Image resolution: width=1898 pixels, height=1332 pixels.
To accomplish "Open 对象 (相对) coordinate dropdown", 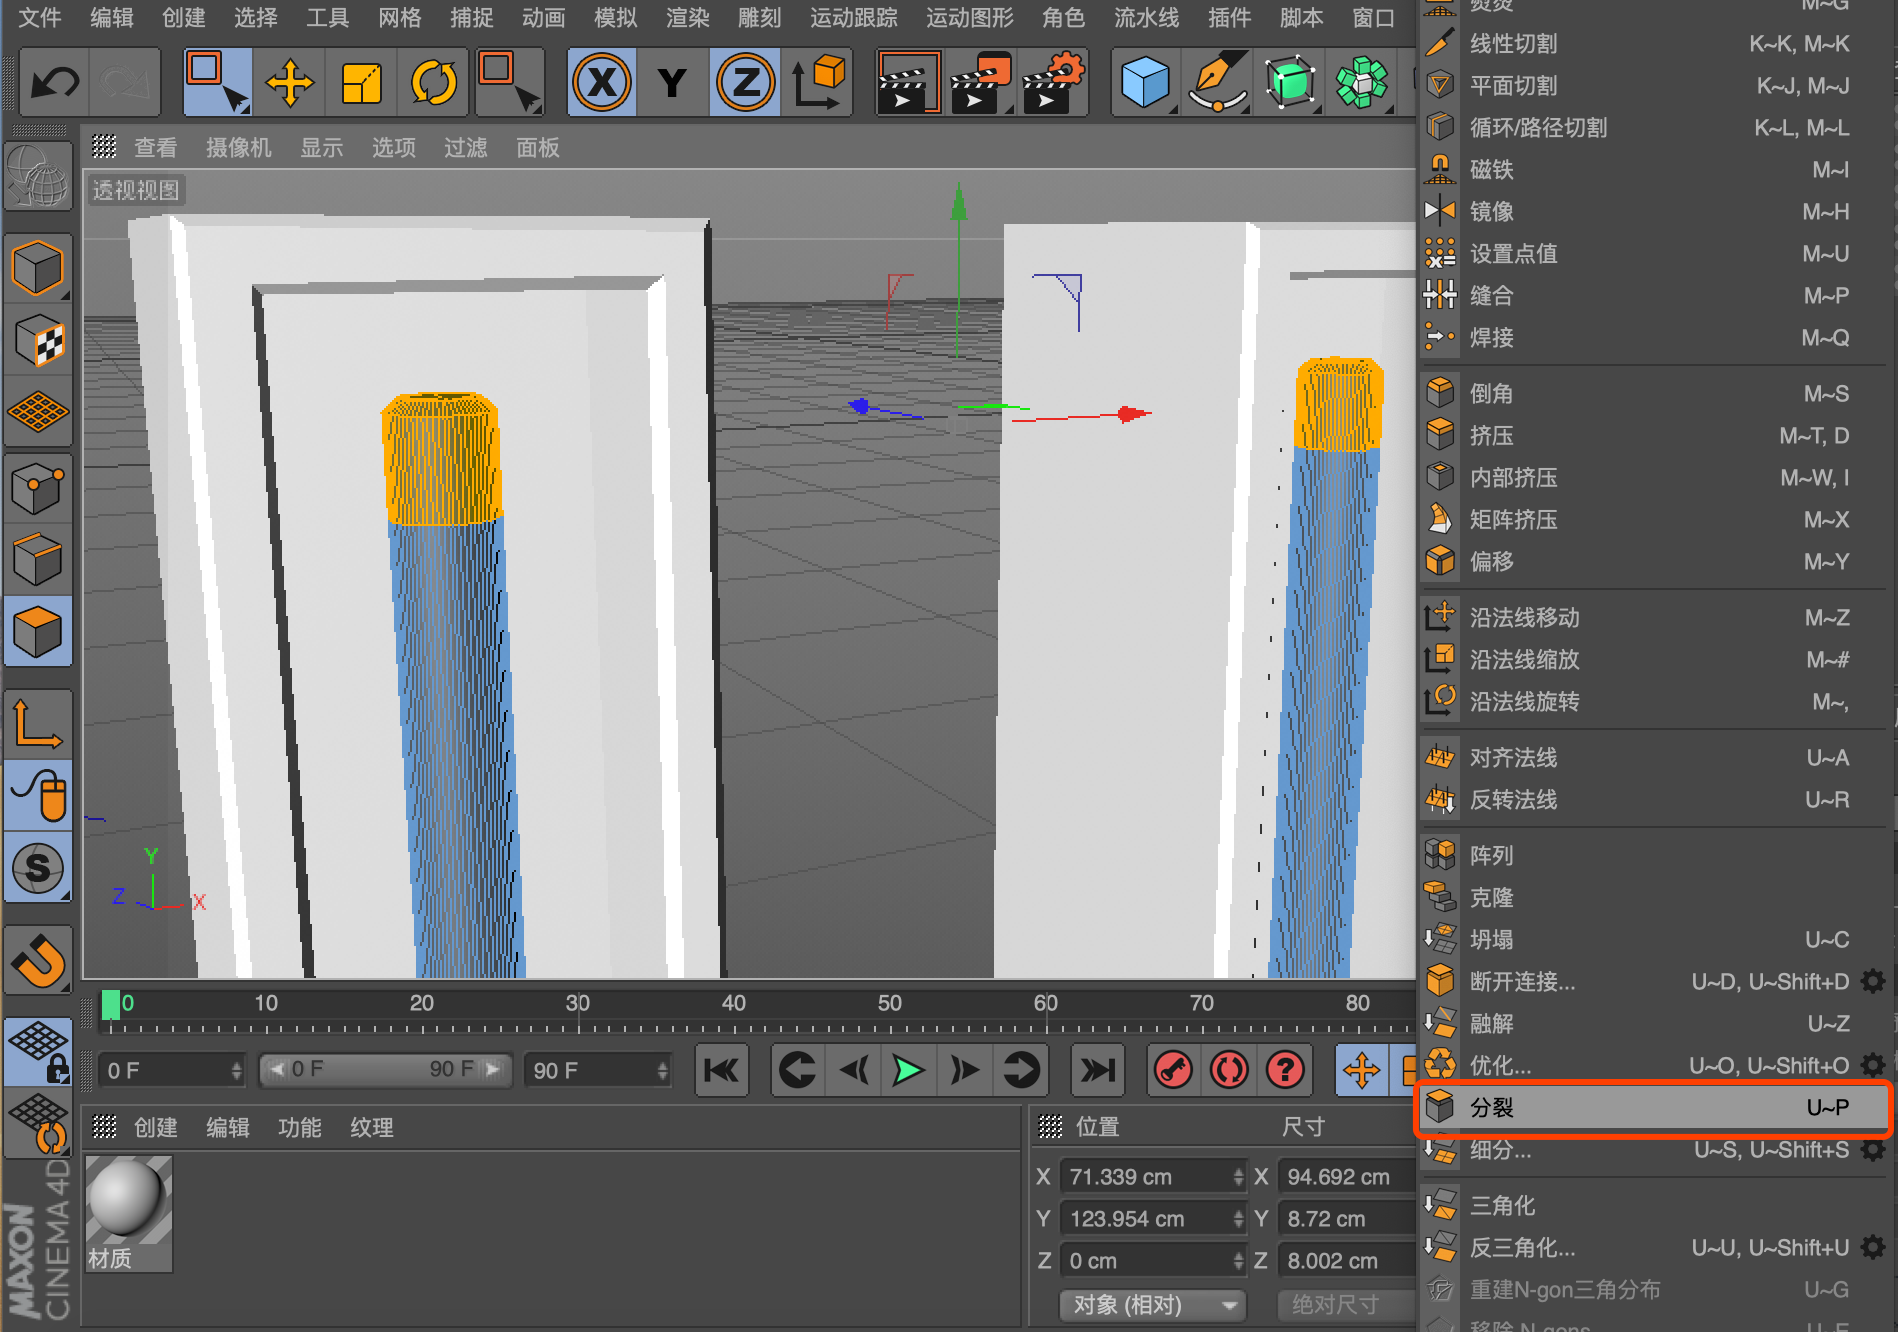I will [1154, 1305].
